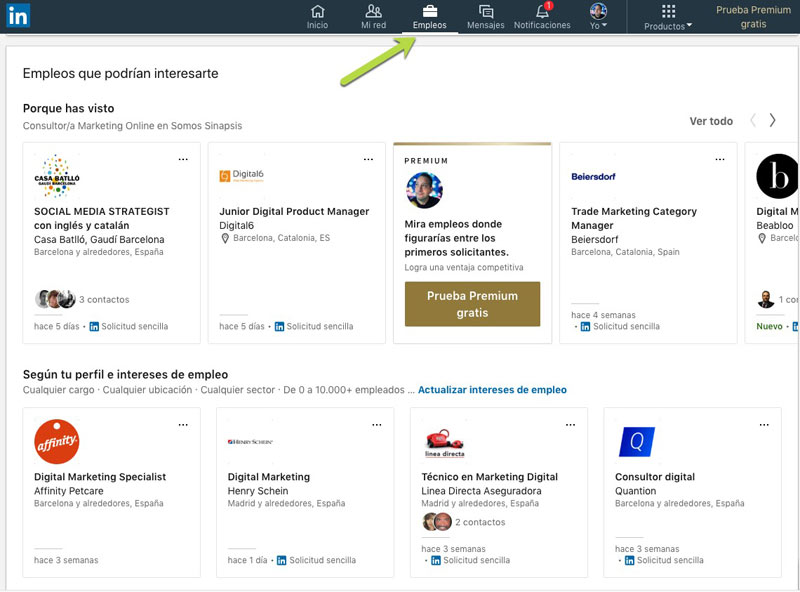This screenshot has width=800, height=592.
Task: Click the Henry Schein logo
Action: (251, 441)
